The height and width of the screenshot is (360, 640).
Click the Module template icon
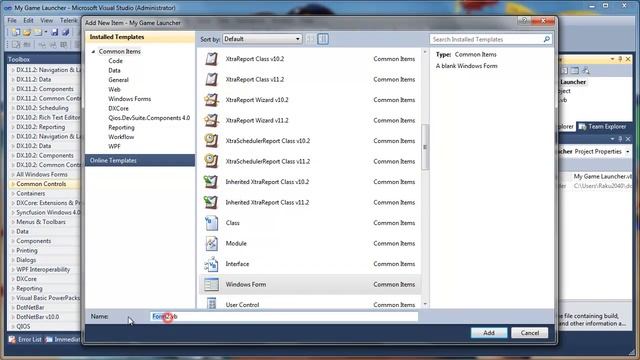point(211,243)
